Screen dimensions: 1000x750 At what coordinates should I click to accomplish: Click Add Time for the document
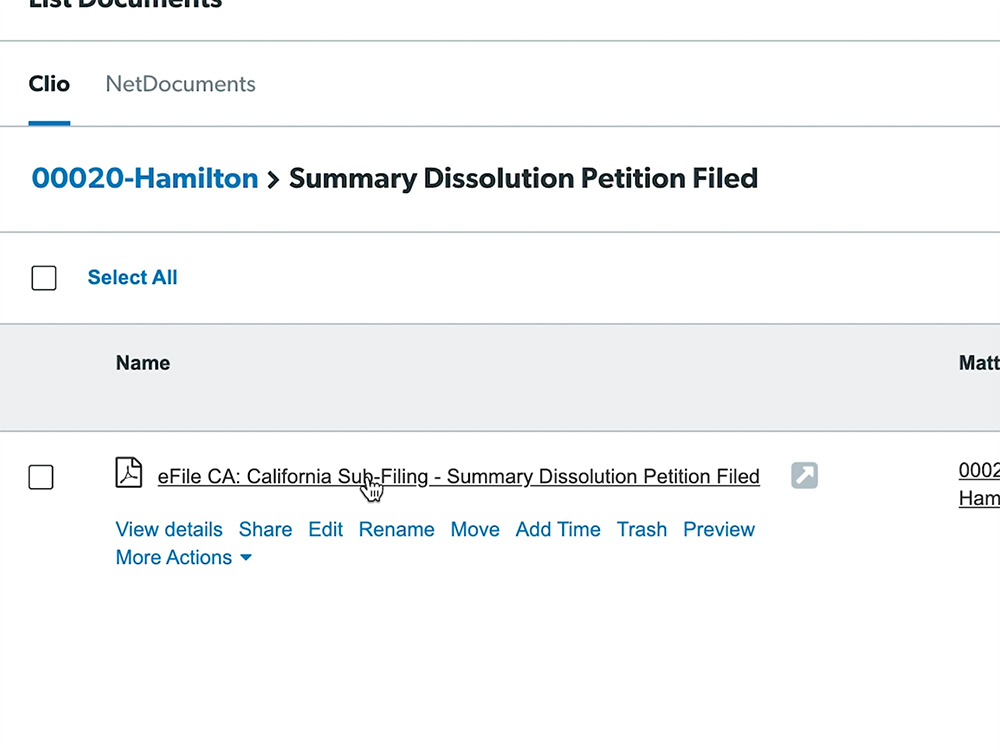(x=558, y=530)
